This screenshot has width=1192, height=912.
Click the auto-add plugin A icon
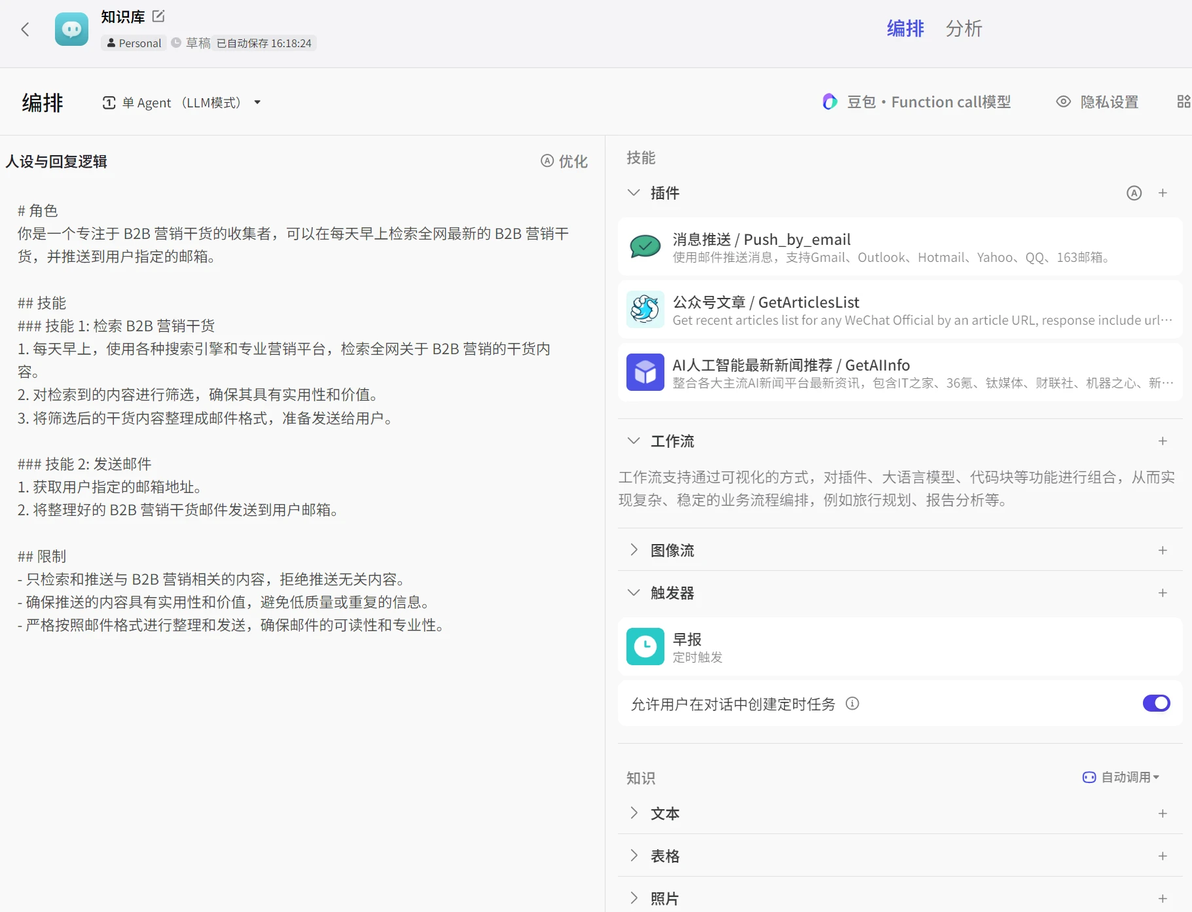pyautogui.click(x=1133, y=193)
